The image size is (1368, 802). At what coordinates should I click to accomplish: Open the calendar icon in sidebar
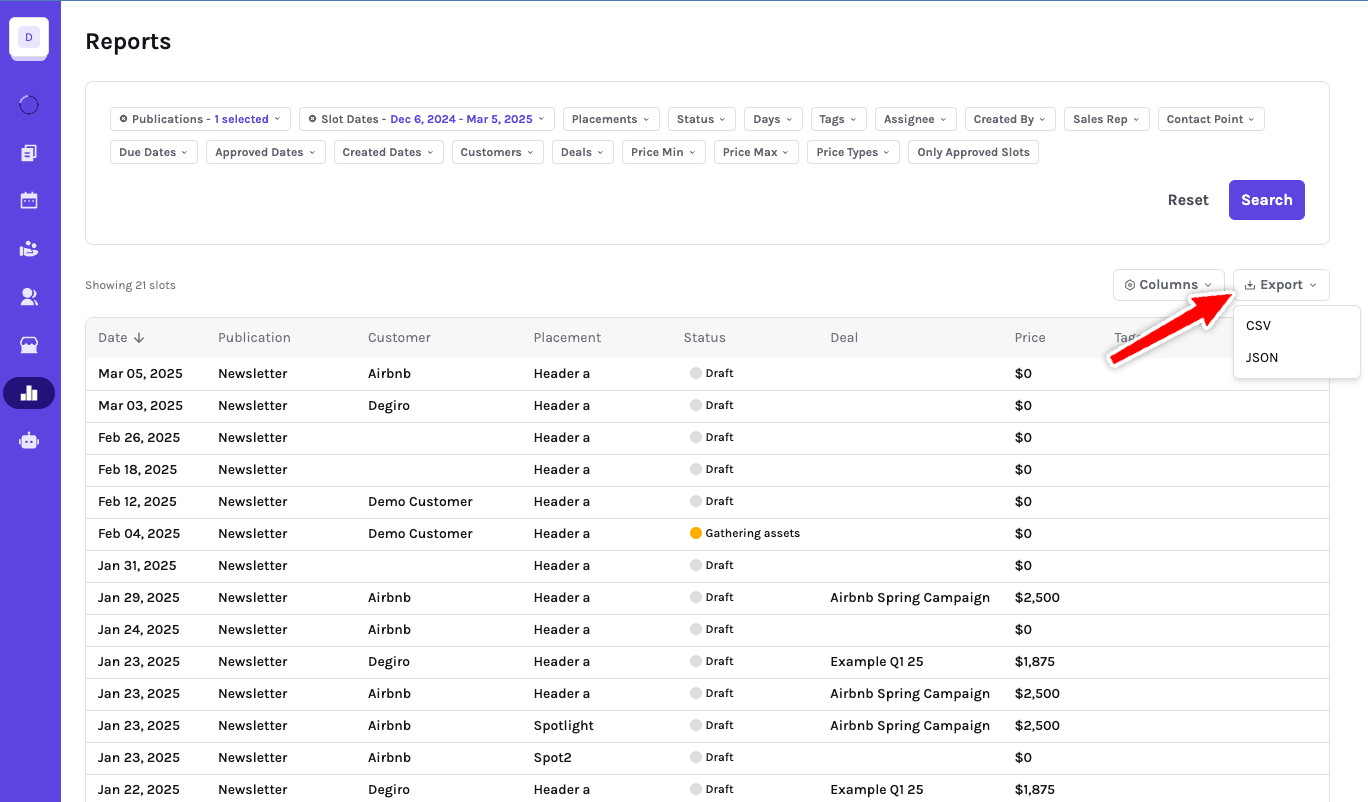29,201
